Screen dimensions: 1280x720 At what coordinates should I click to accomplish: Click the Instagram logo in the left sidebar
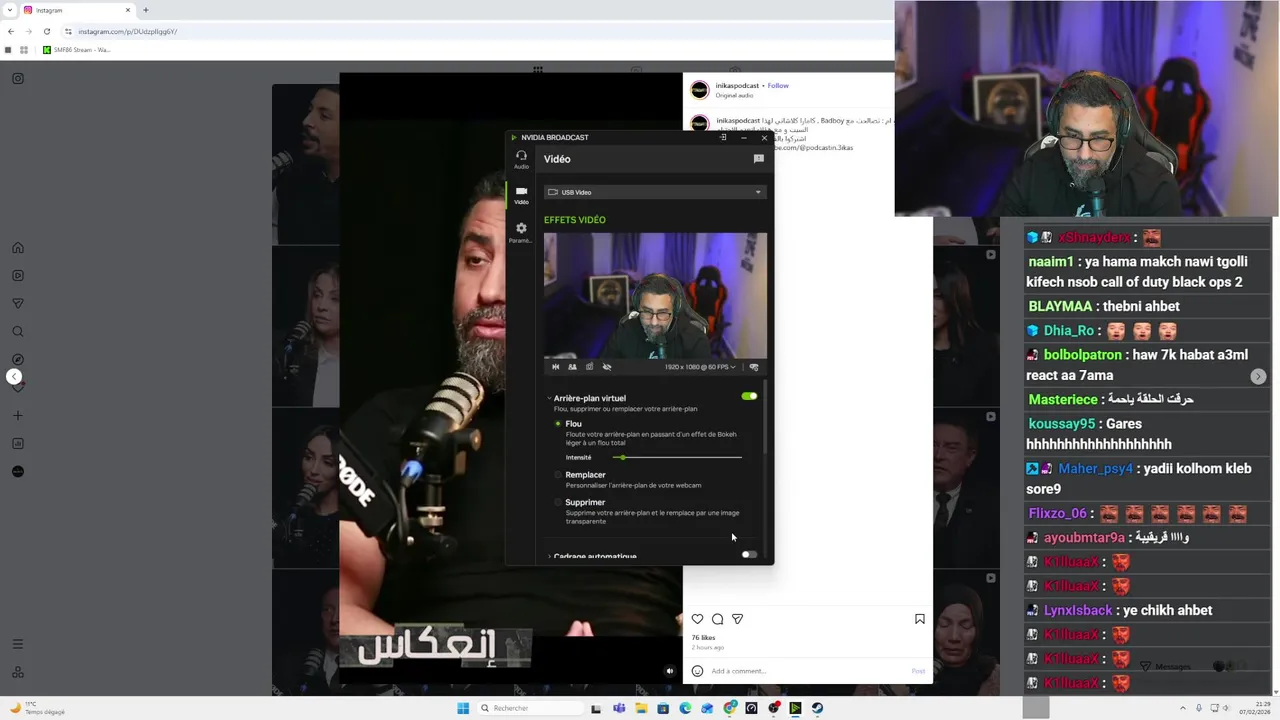[18, 78]
